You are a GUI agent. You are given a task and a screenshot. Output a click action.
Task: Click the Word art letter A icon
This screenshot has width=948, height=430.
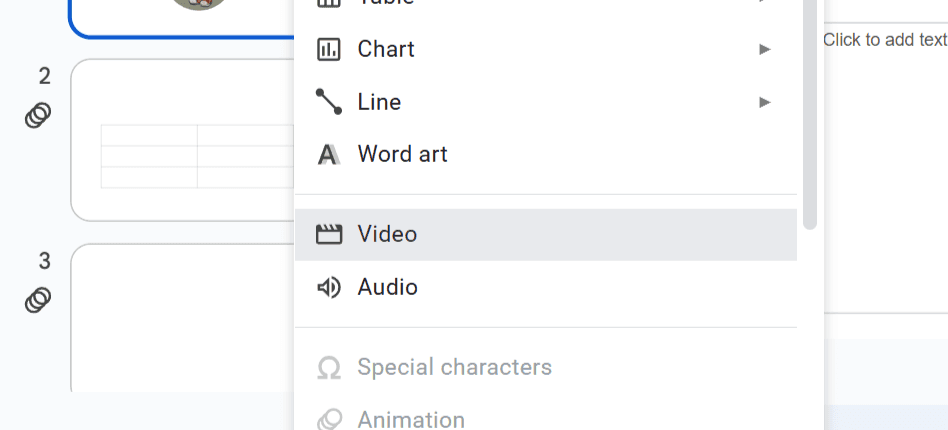point(329,155)
